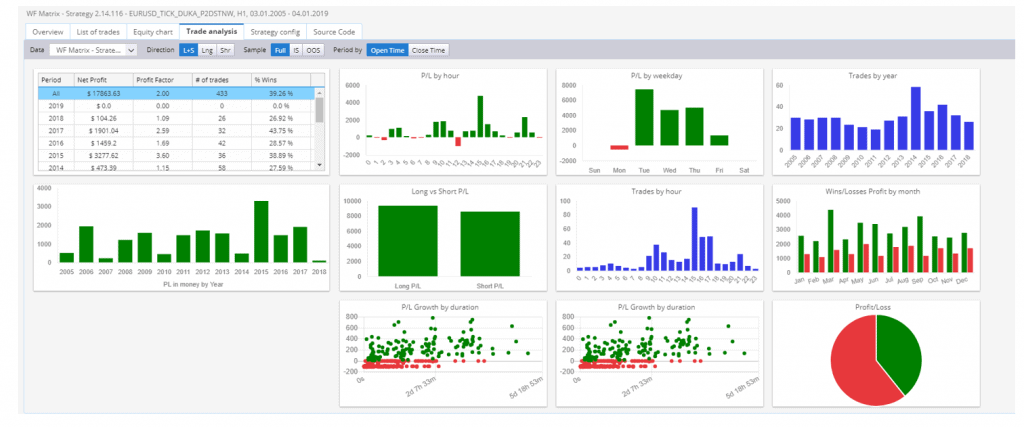Screen dimensions: 1024x427
Task: Sort by Profit Factor column header
Action: pos(163,80)
